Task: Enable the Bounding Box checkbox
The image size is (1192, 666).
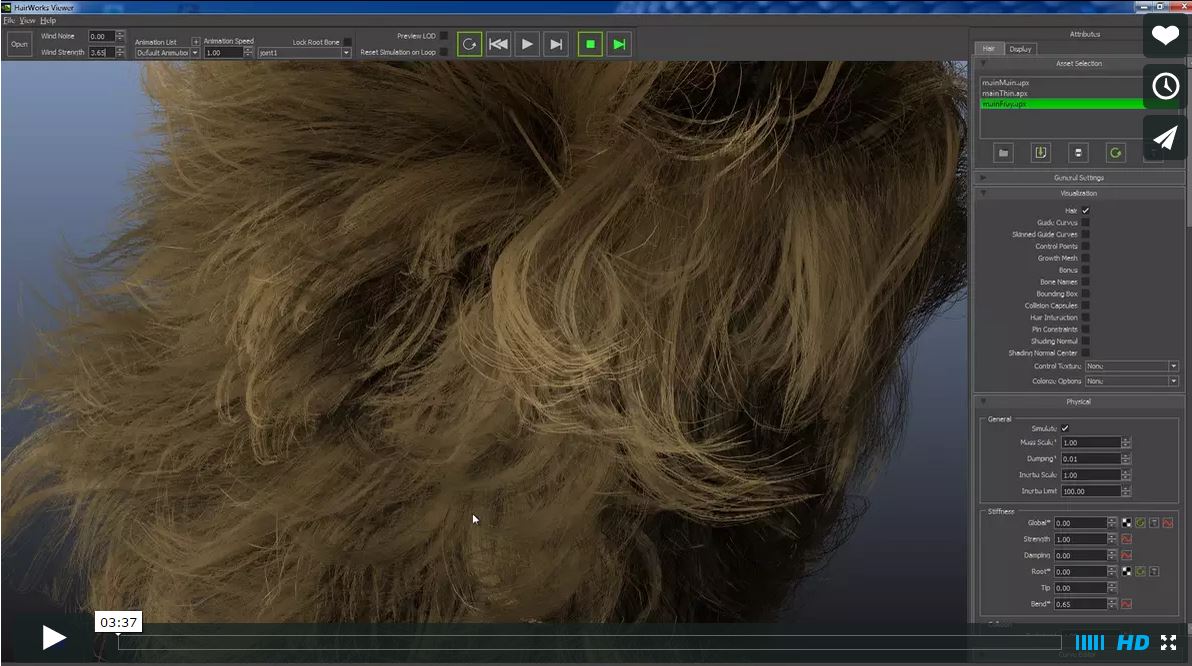Action: coord(1086,293)
